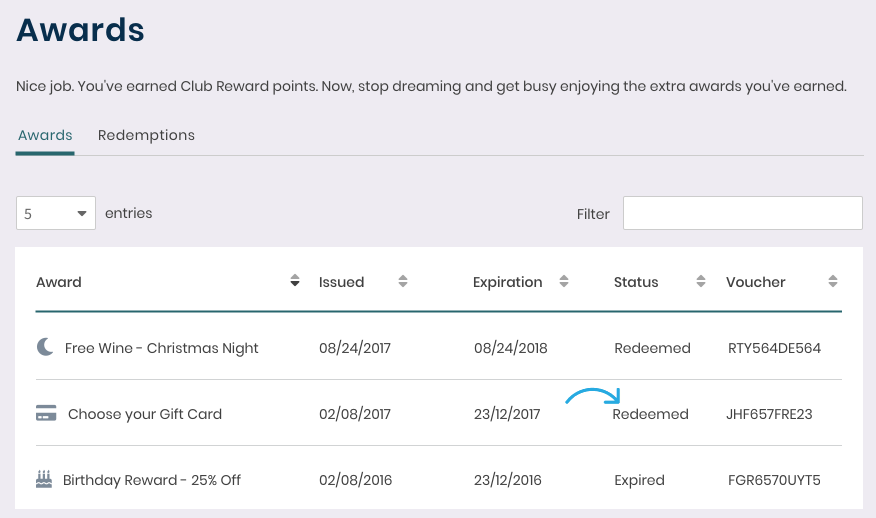This screenshot has height=518, width=876.
Task: Open the Free Wine - Christmas Night award
Action: point(161,348)
